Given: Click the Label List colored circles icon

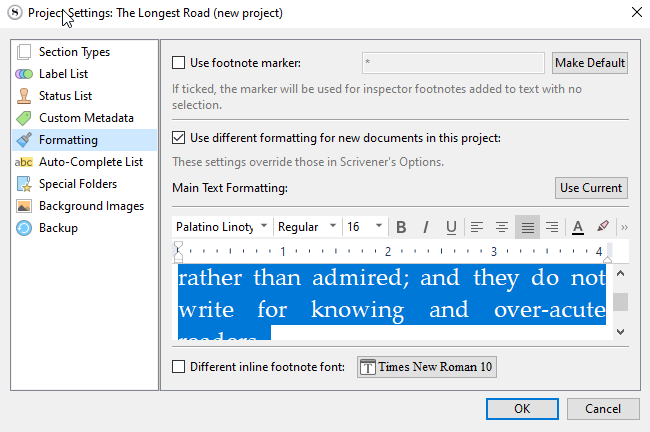Looking at the screenshot, I should [24, 74].
